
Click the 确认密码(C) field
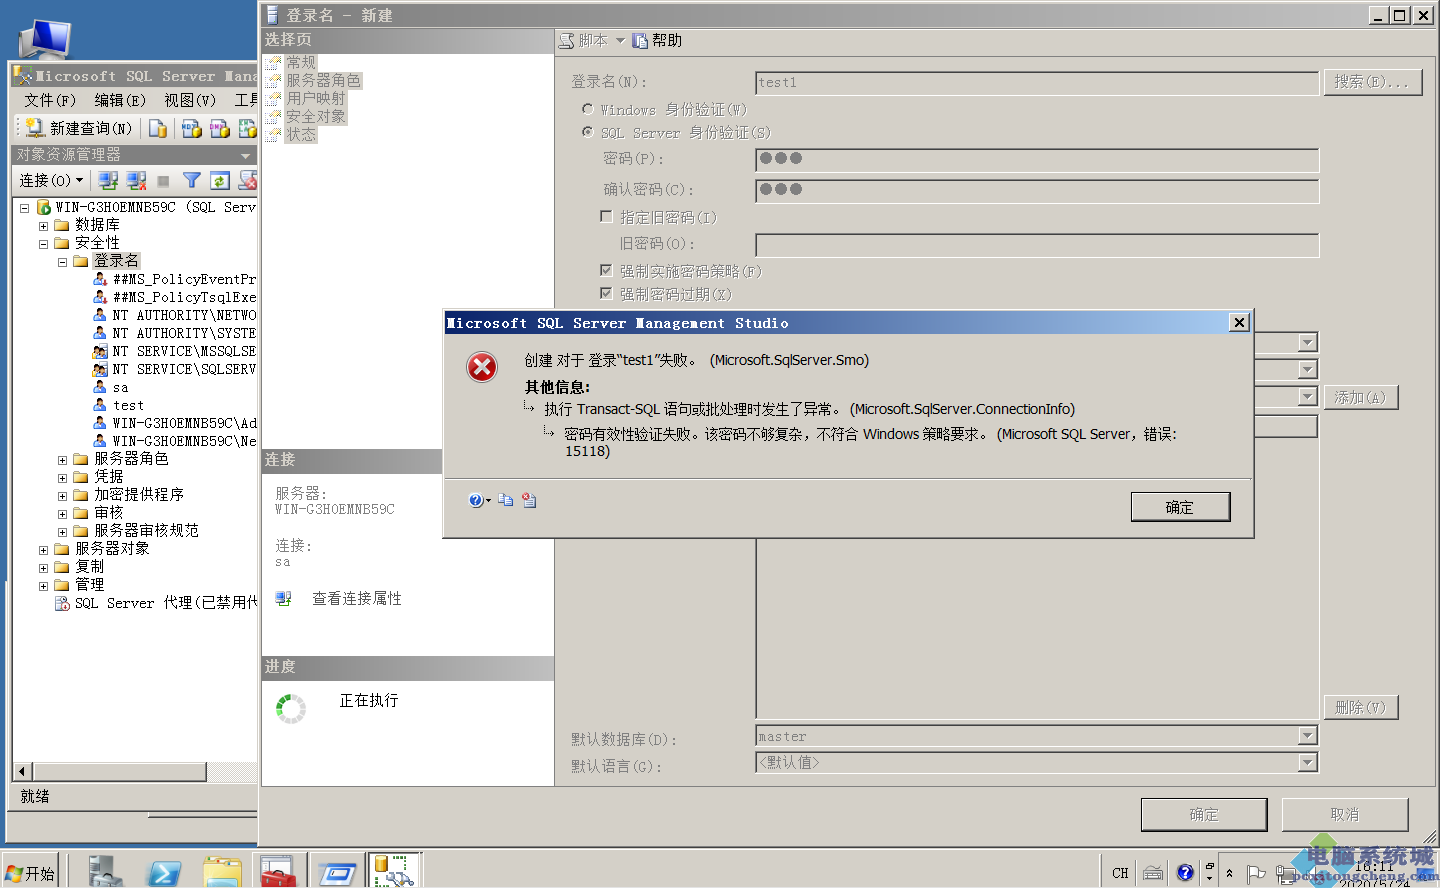[1037, 190]
